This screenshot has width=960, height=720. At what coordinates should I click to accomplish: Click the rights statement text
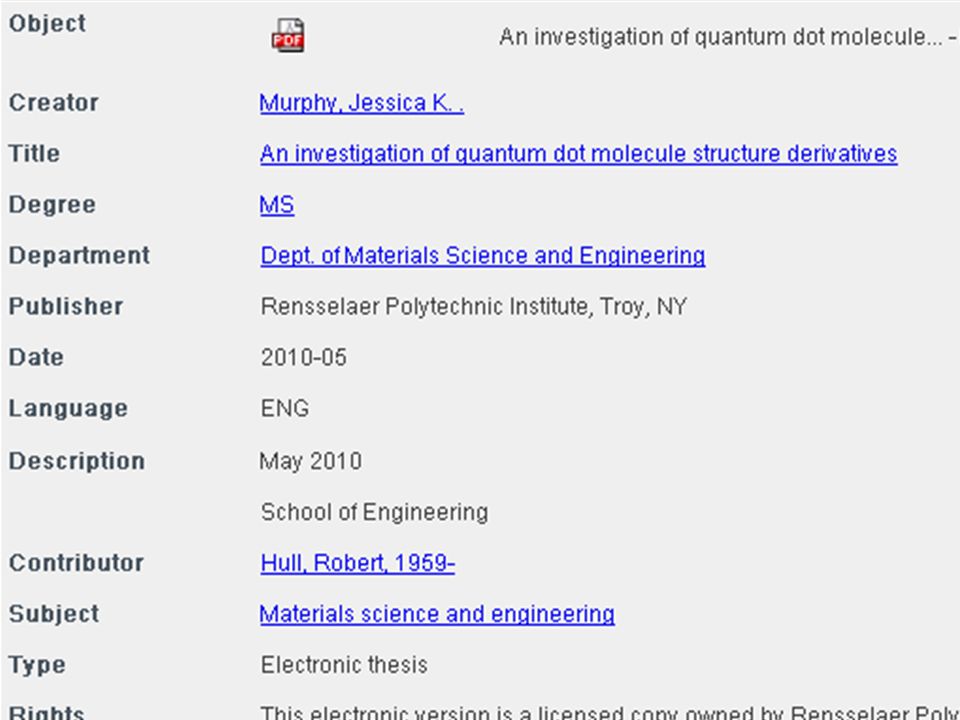pyautogui.click(x=609, y=713)
